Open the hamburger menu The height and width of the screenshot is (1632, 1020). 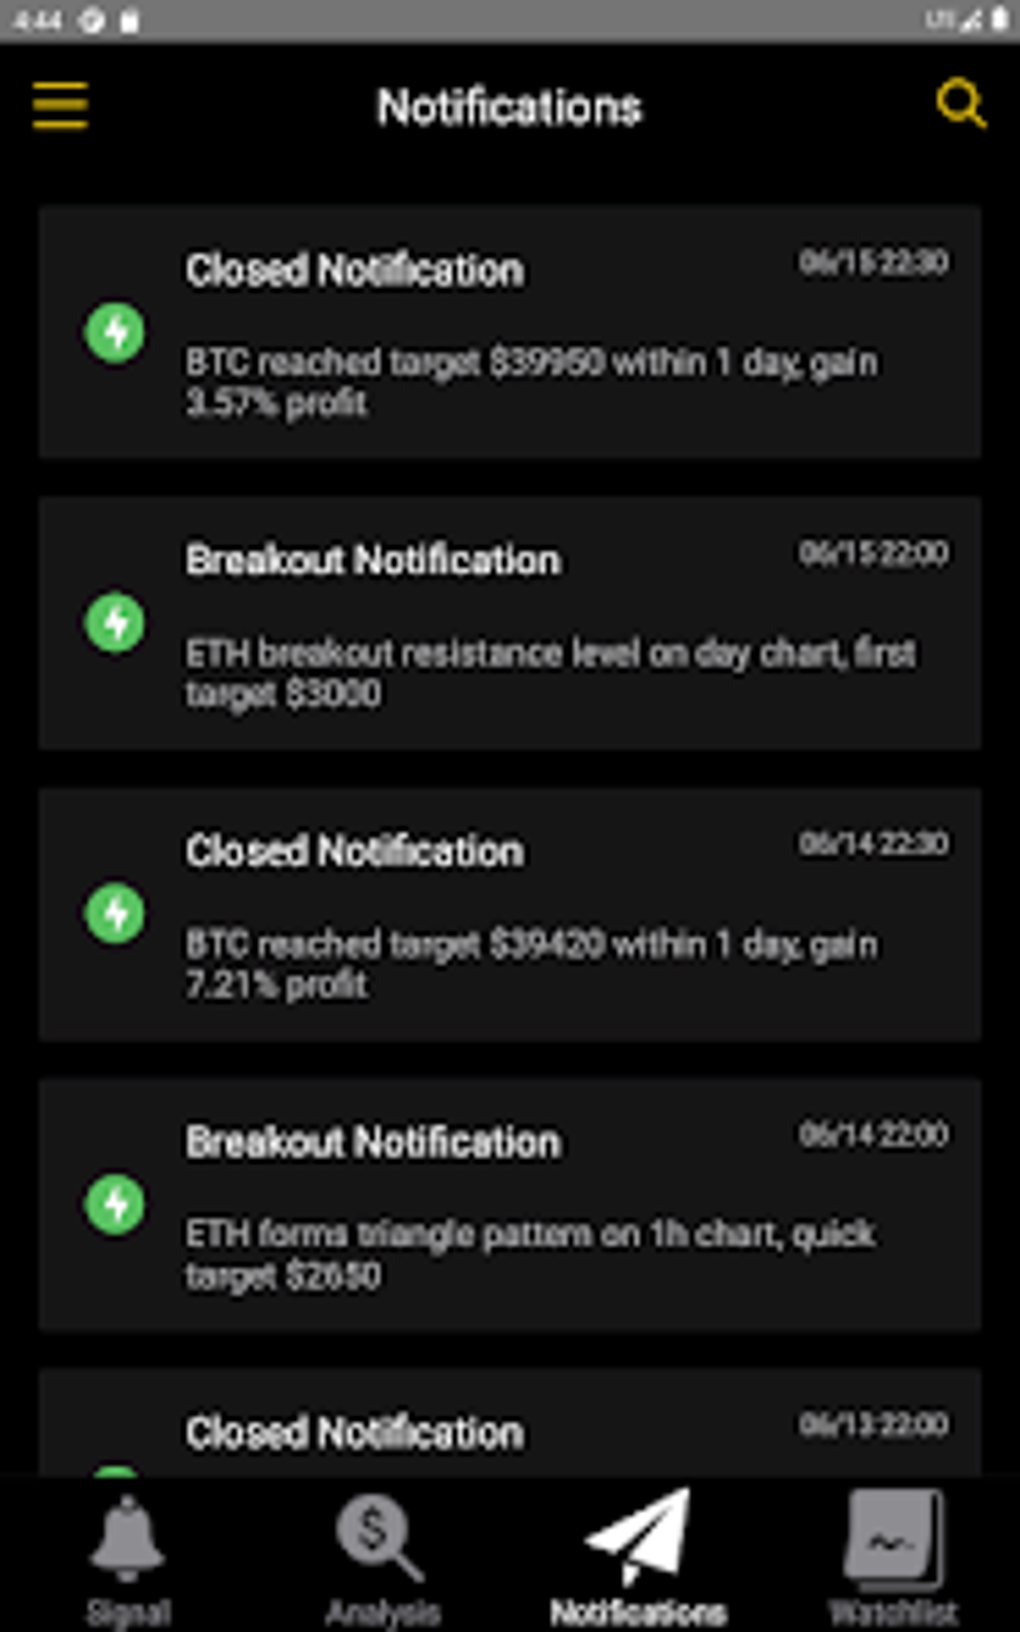[x=60, y=105]
